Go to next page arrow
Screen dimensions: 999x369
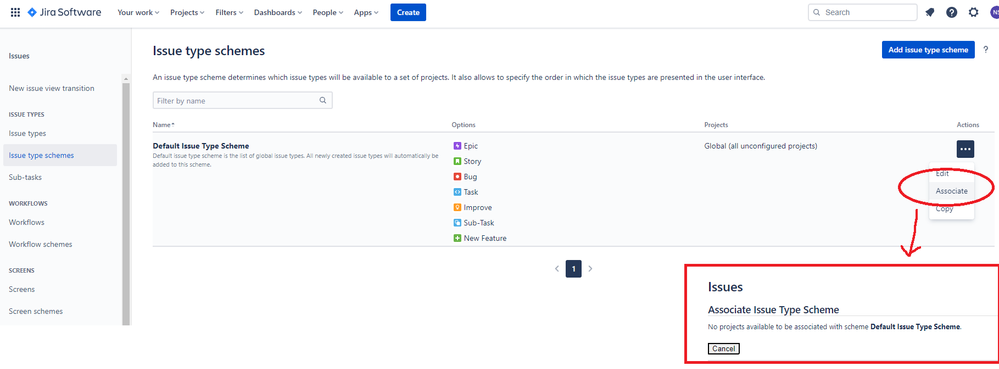590,269
